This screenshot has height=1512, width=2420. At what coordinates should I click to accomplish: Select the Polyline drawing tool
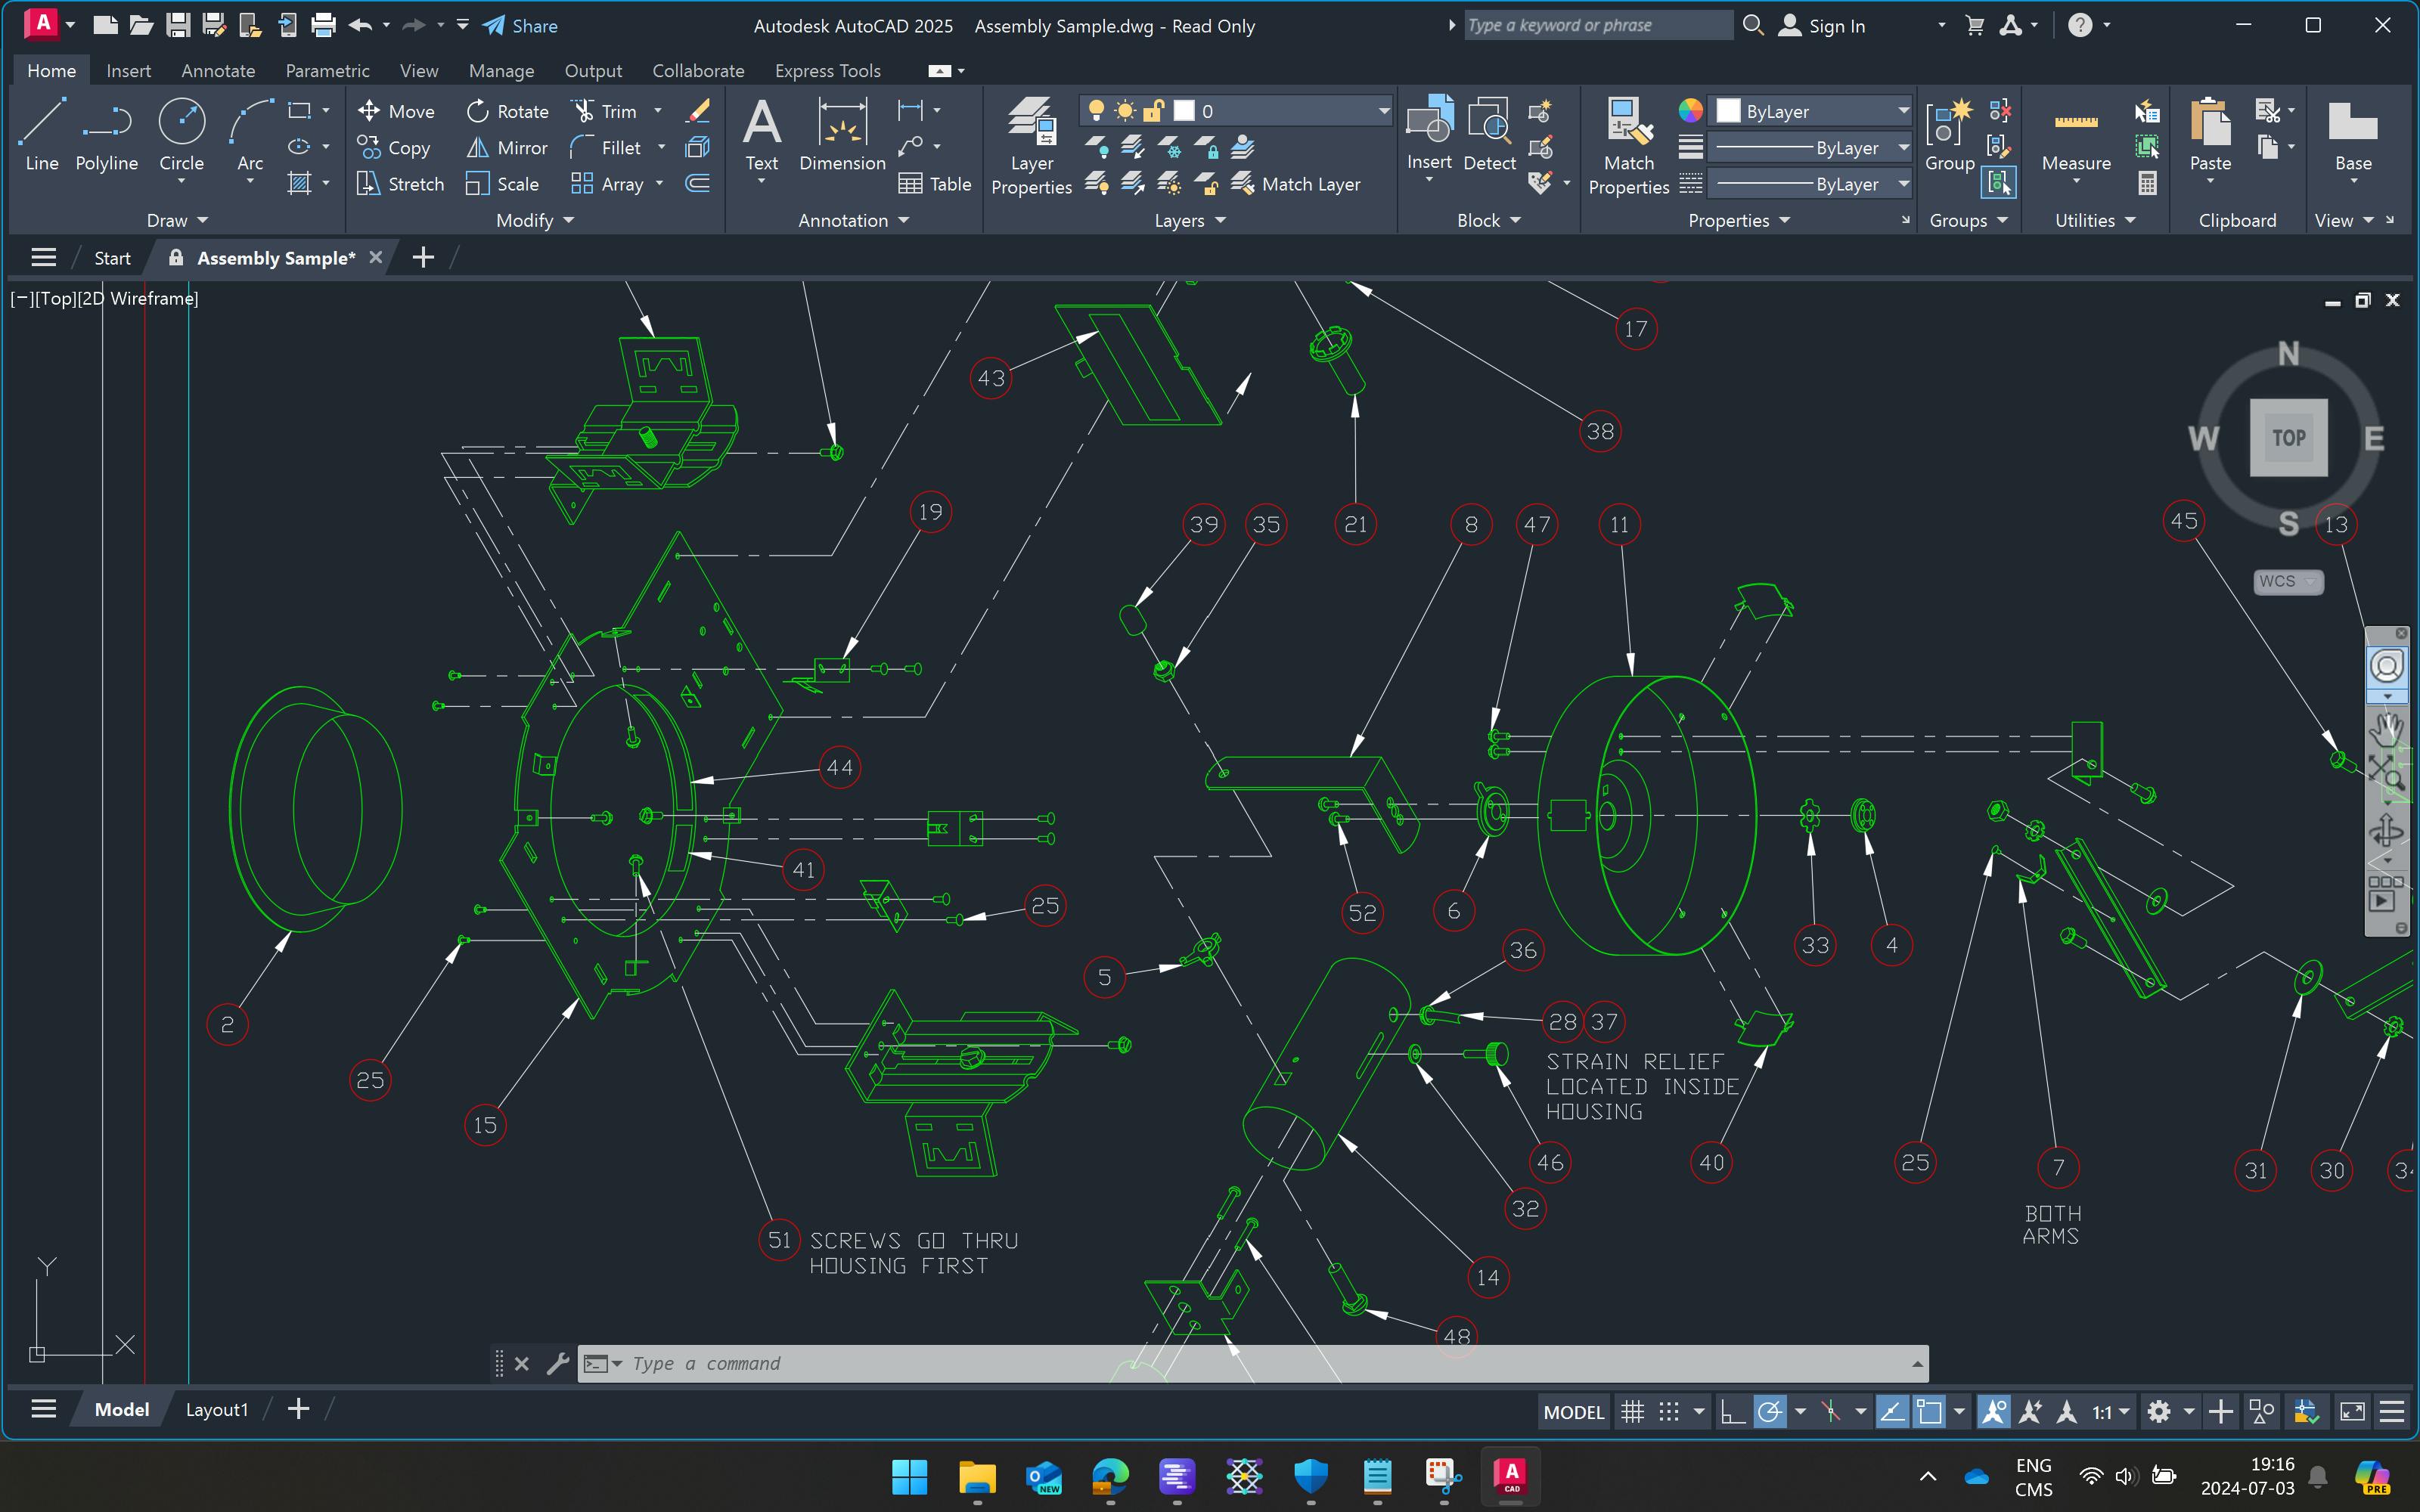(x=106, y=135)
